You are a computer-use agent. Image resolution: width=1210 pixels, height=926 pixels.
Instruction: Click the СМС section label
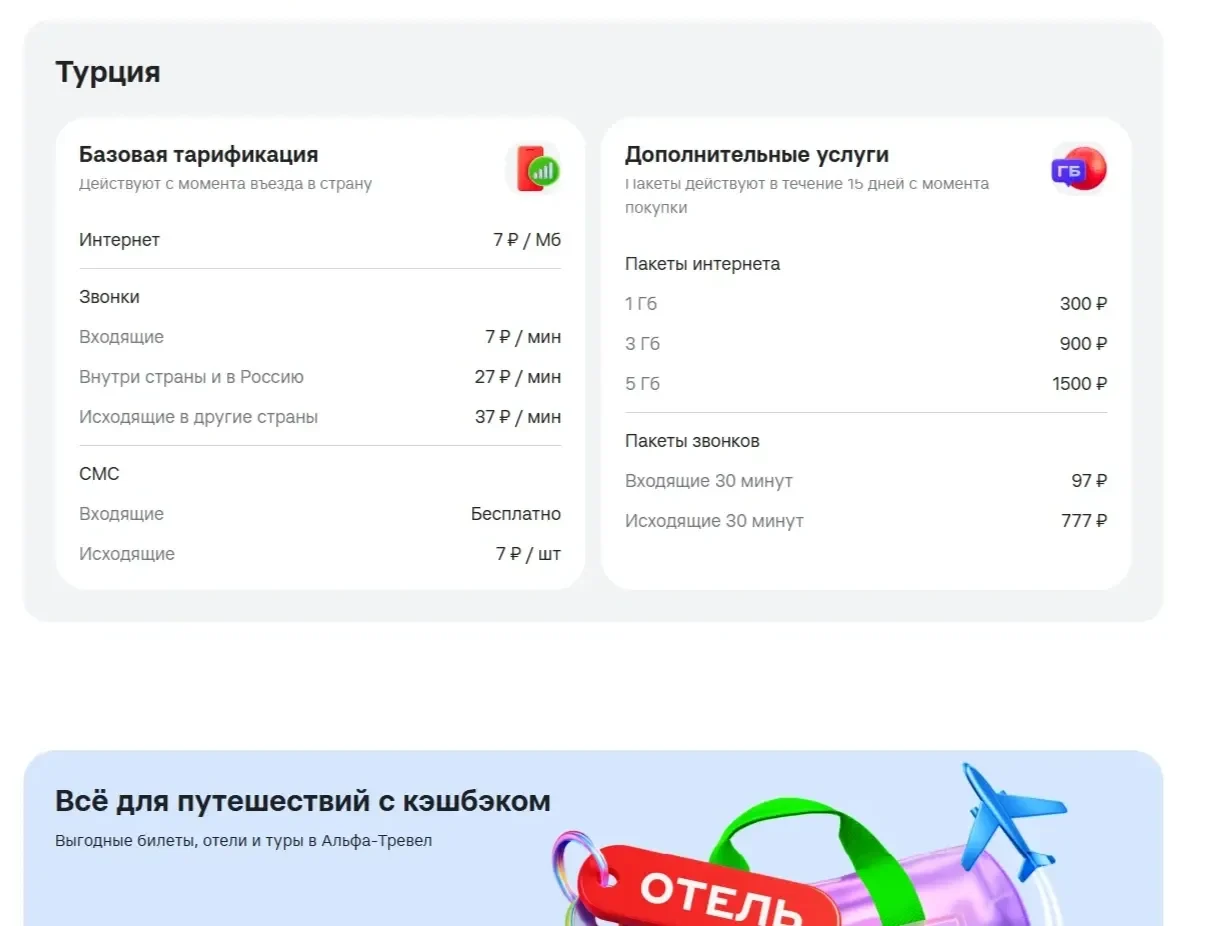click(99, 474)
